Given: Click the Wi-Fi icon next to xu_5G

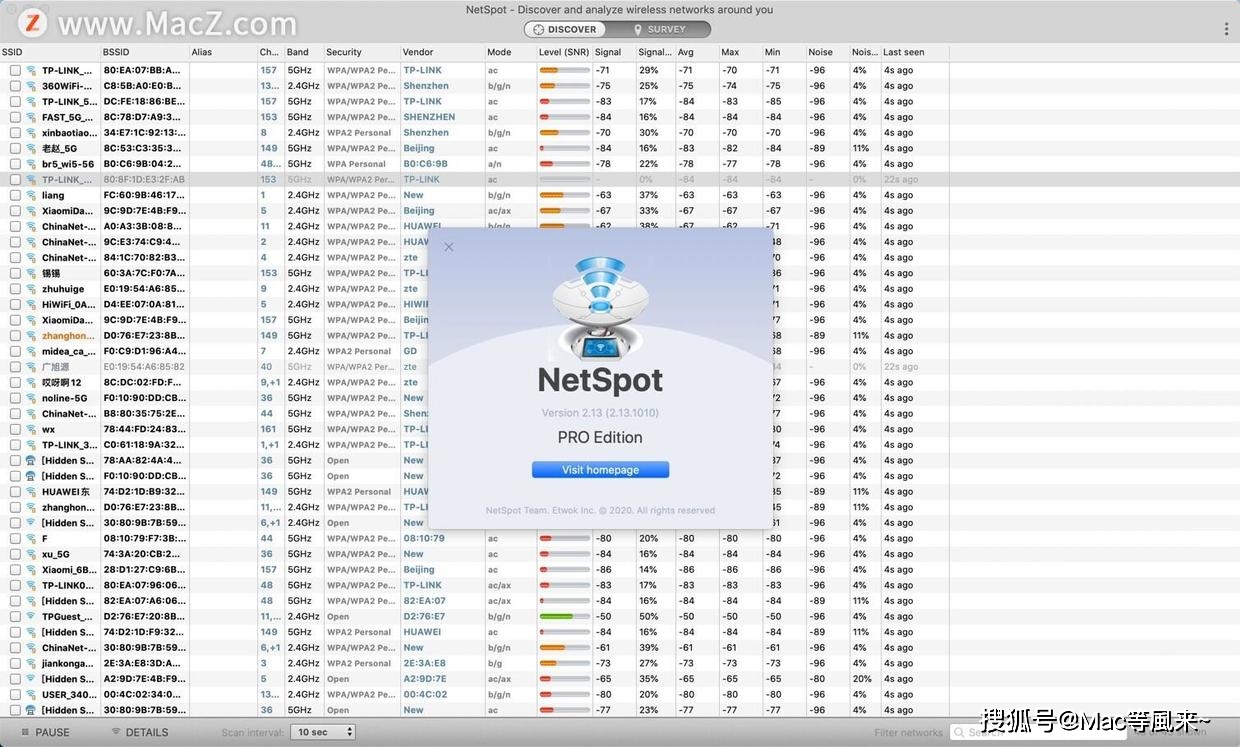Looking at the screenshot, I should [31, 554].
